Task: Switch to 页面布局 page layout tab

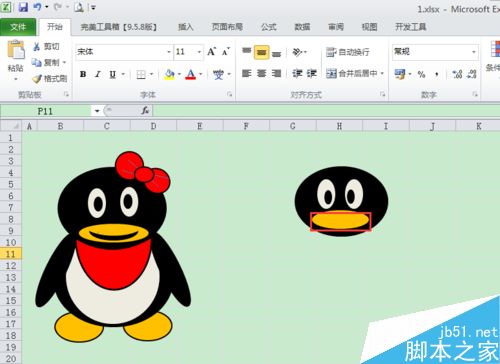Action: click(x=227, y=27)
